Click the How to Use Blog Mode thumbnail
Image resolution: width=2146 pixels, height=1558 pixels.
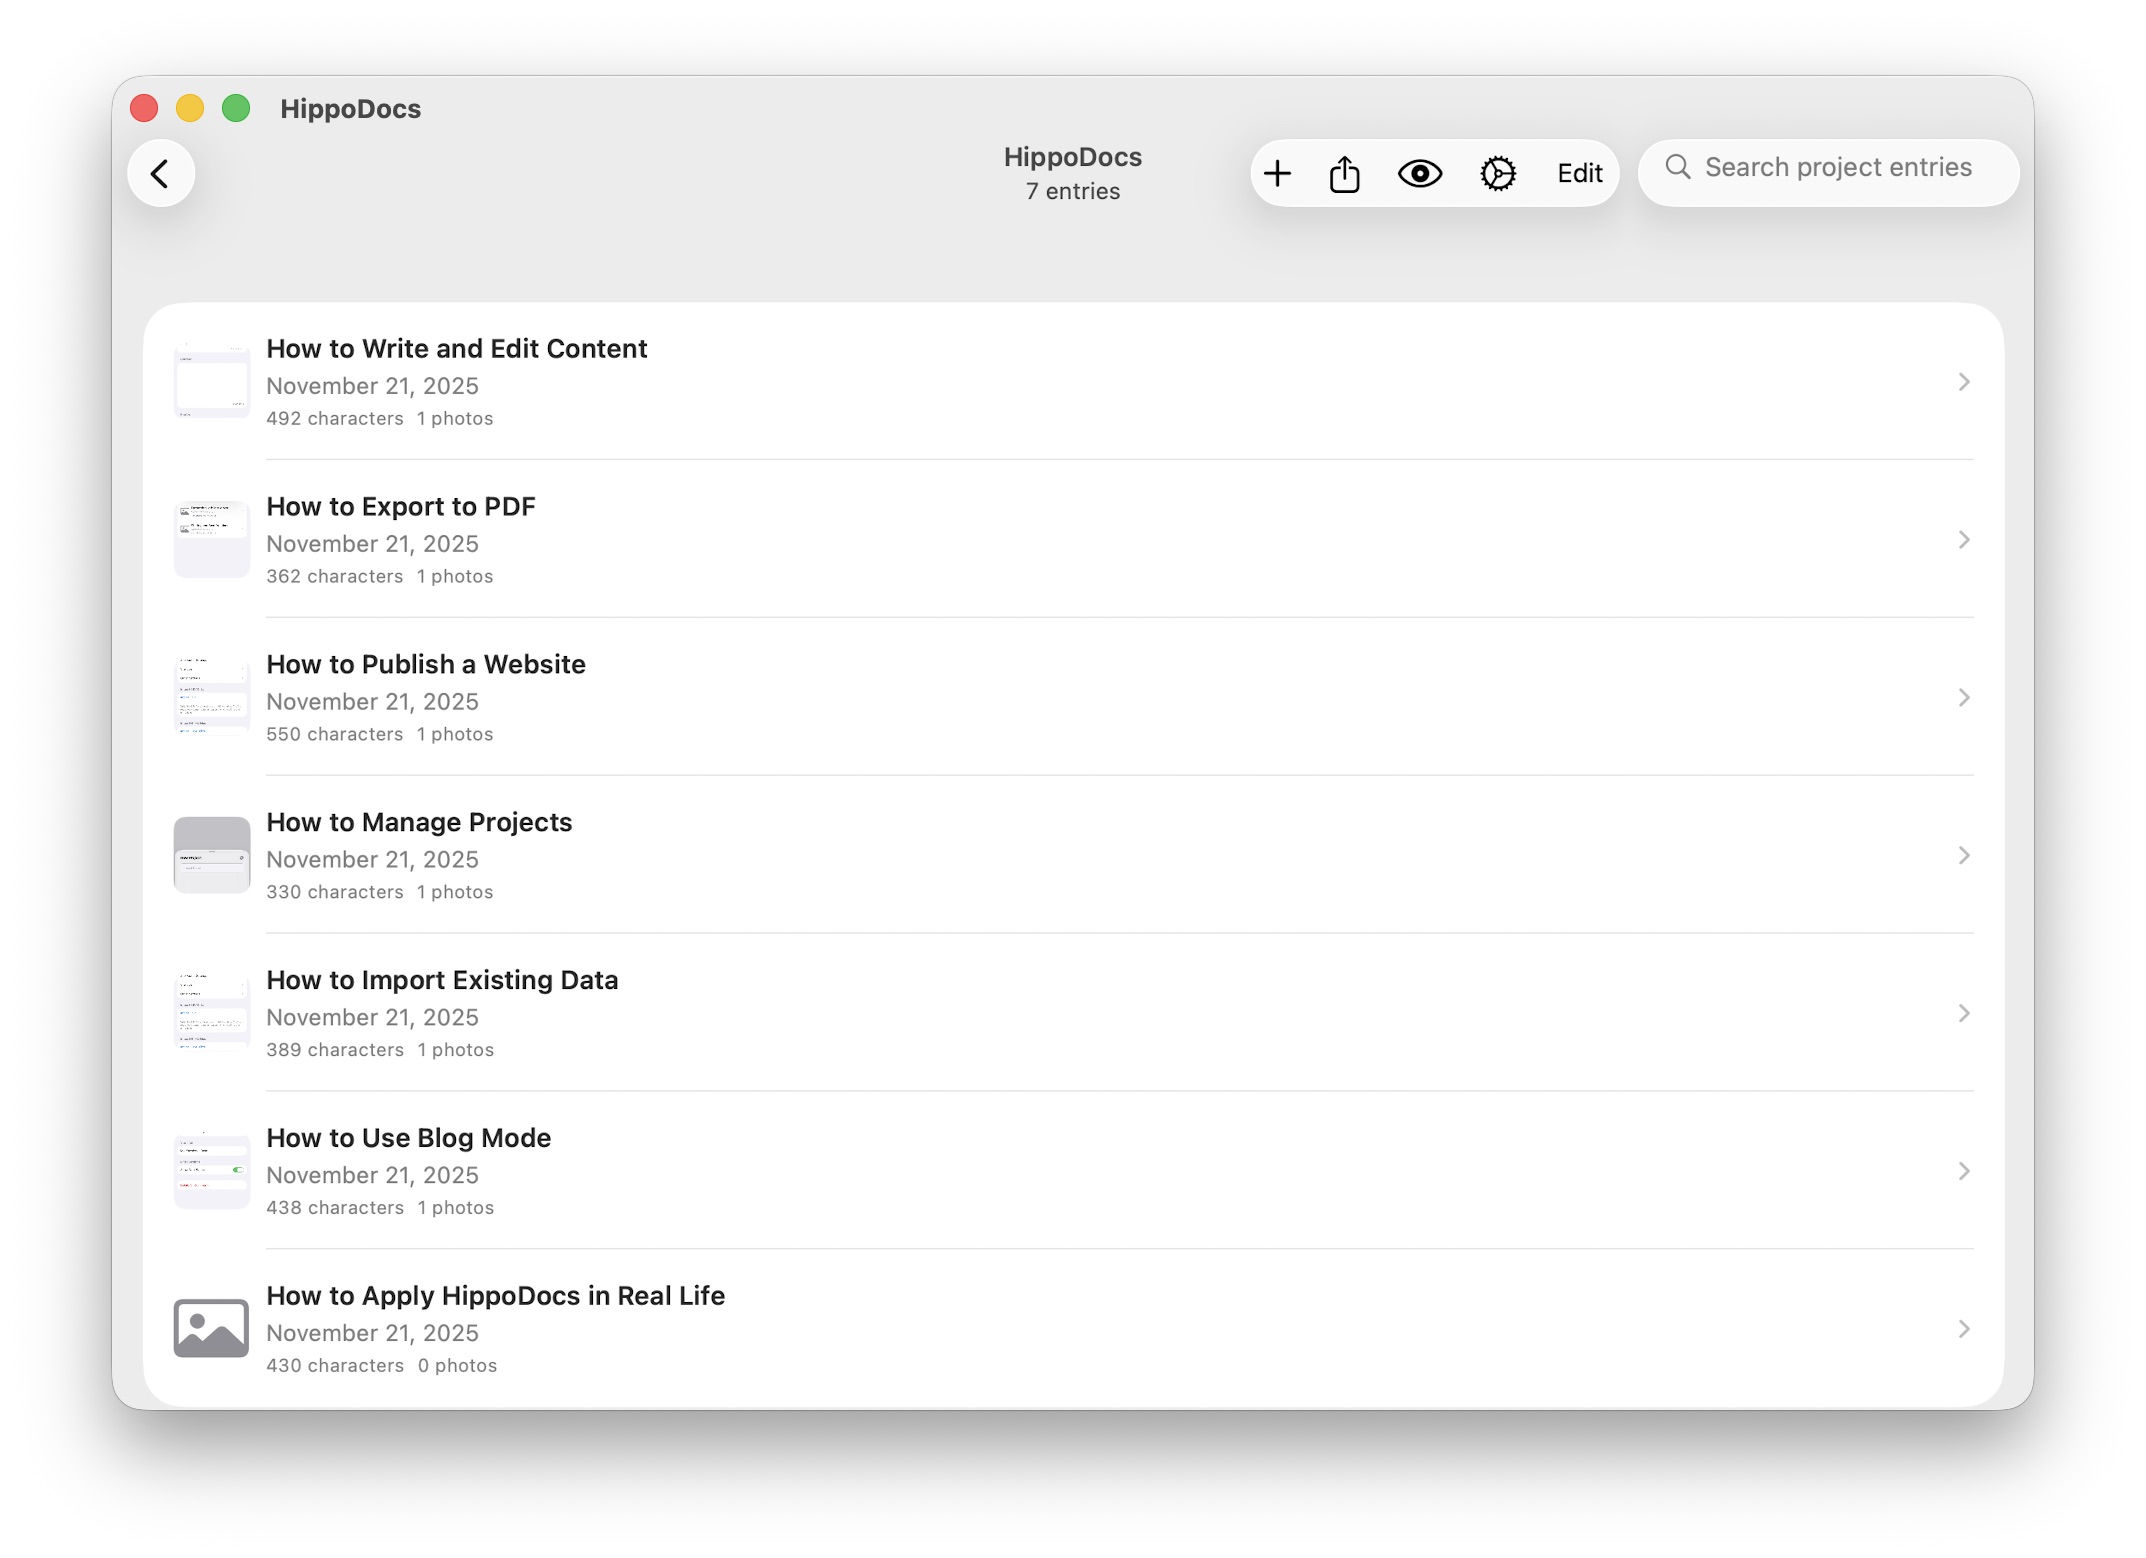point(211,1171)
